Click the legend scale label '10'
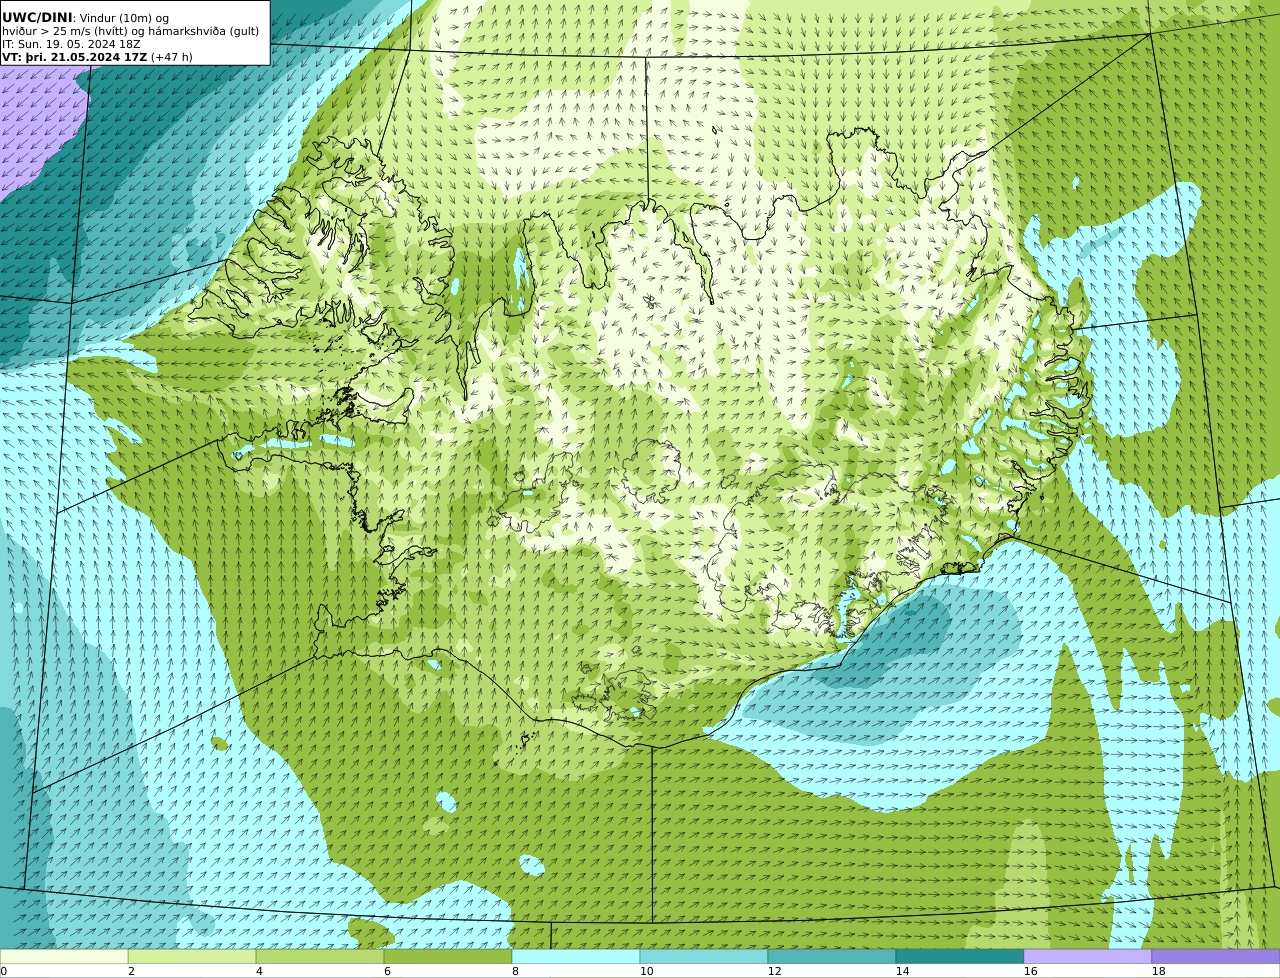Image resolution: width=1280 pixels, height=978 pixels. click(x=646, y=971)
